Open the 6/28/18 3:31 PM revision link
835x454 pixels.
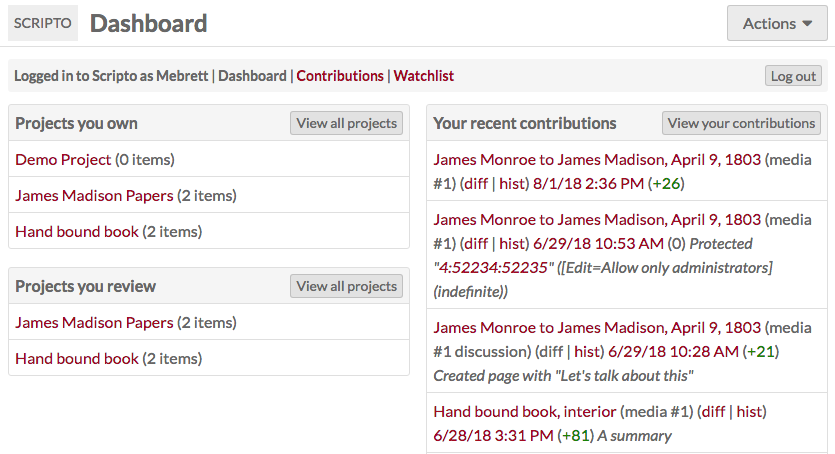(x=493, y=436)
